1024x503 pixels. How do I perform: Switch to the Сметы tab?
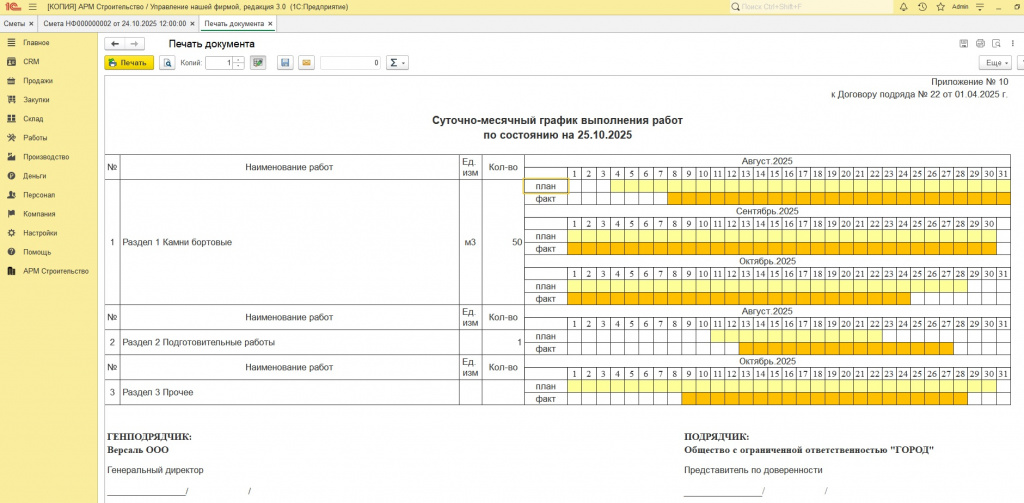[15, 23]
